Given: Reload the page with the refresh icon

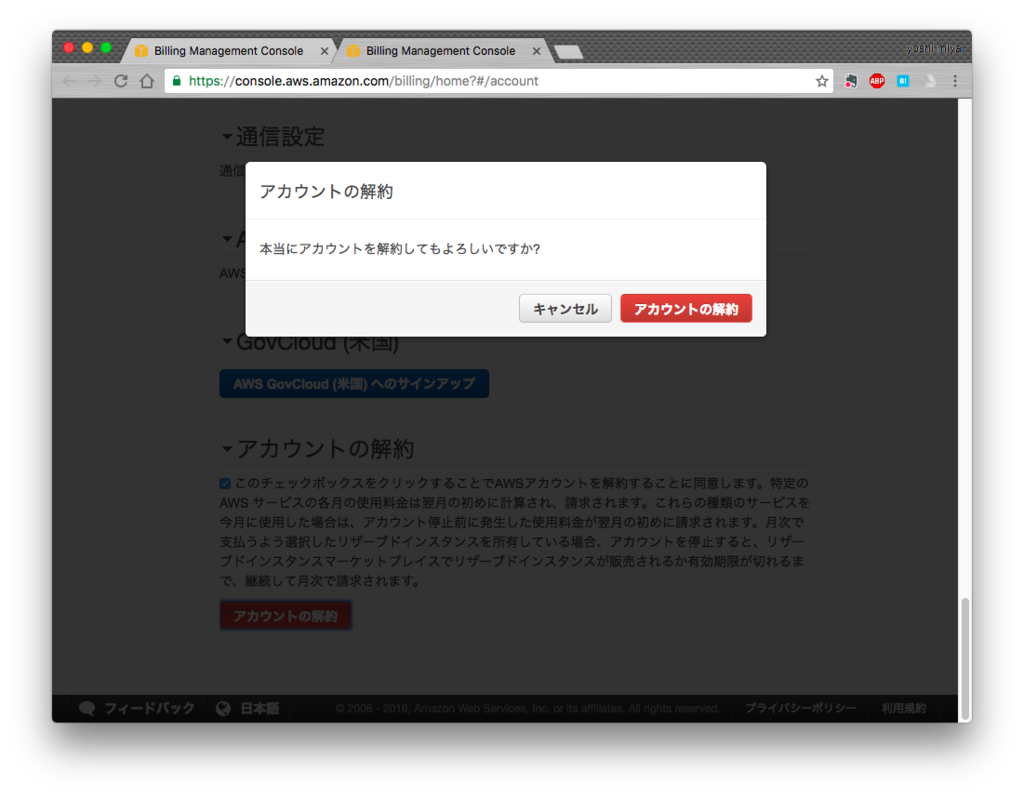Looking at the screenshot, I should pyautogui.click(x=121, y=81).
